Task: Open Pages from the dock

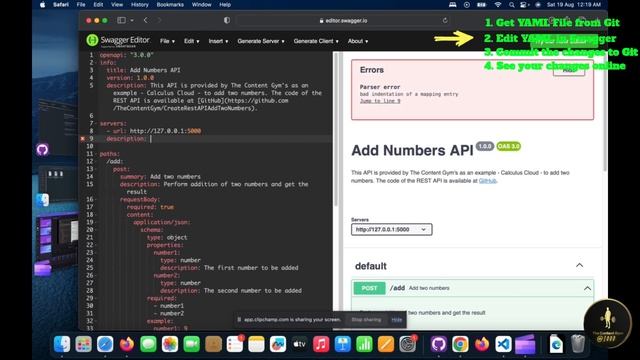Action: [x=386, y=344]
